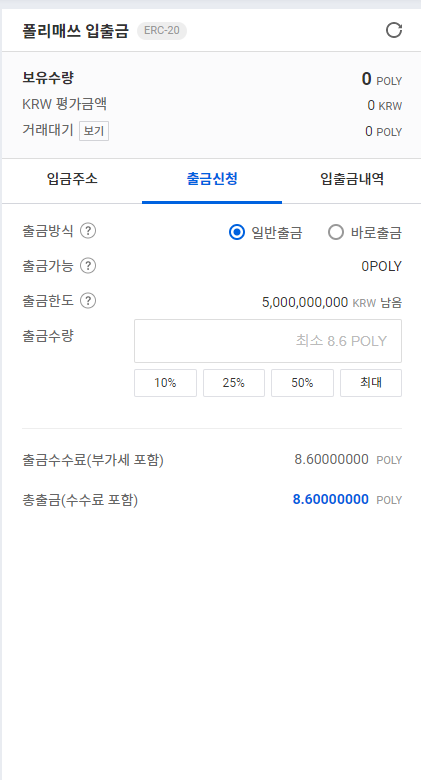421x780 pixels.
Task: Focus the 출금수량 input field
Action: 268,341
